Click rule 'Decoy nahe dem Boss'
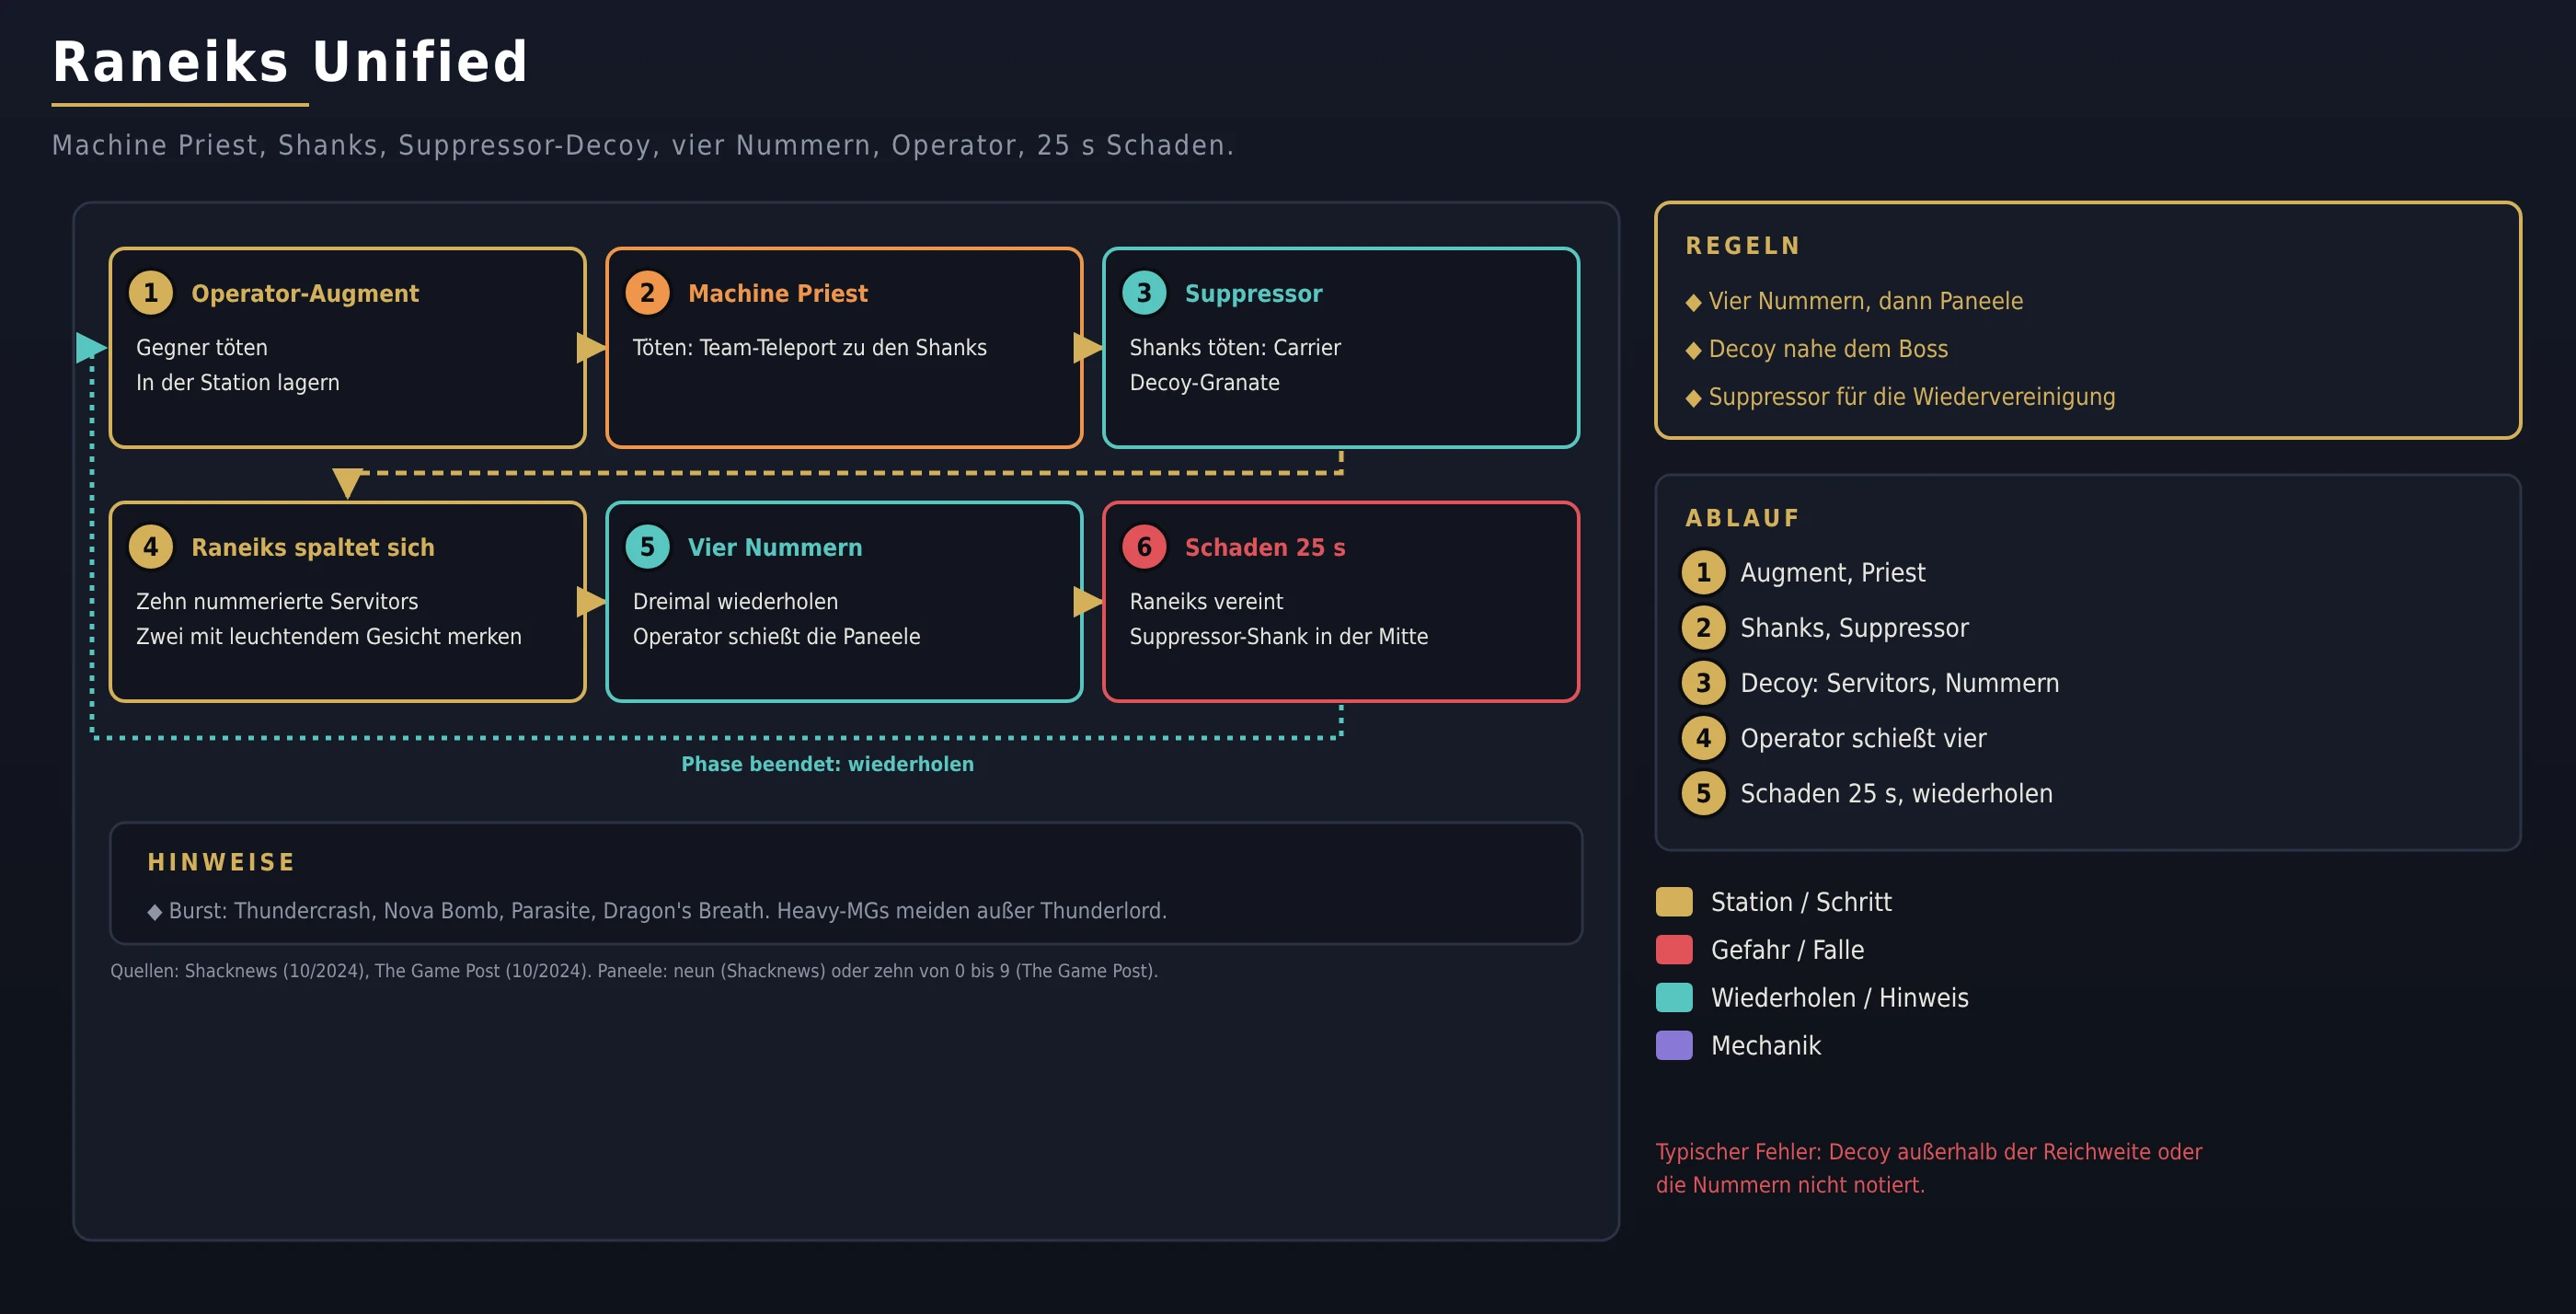Image resolution: width=2576 pixels, height=1314 pixels. click(1828, 349)
